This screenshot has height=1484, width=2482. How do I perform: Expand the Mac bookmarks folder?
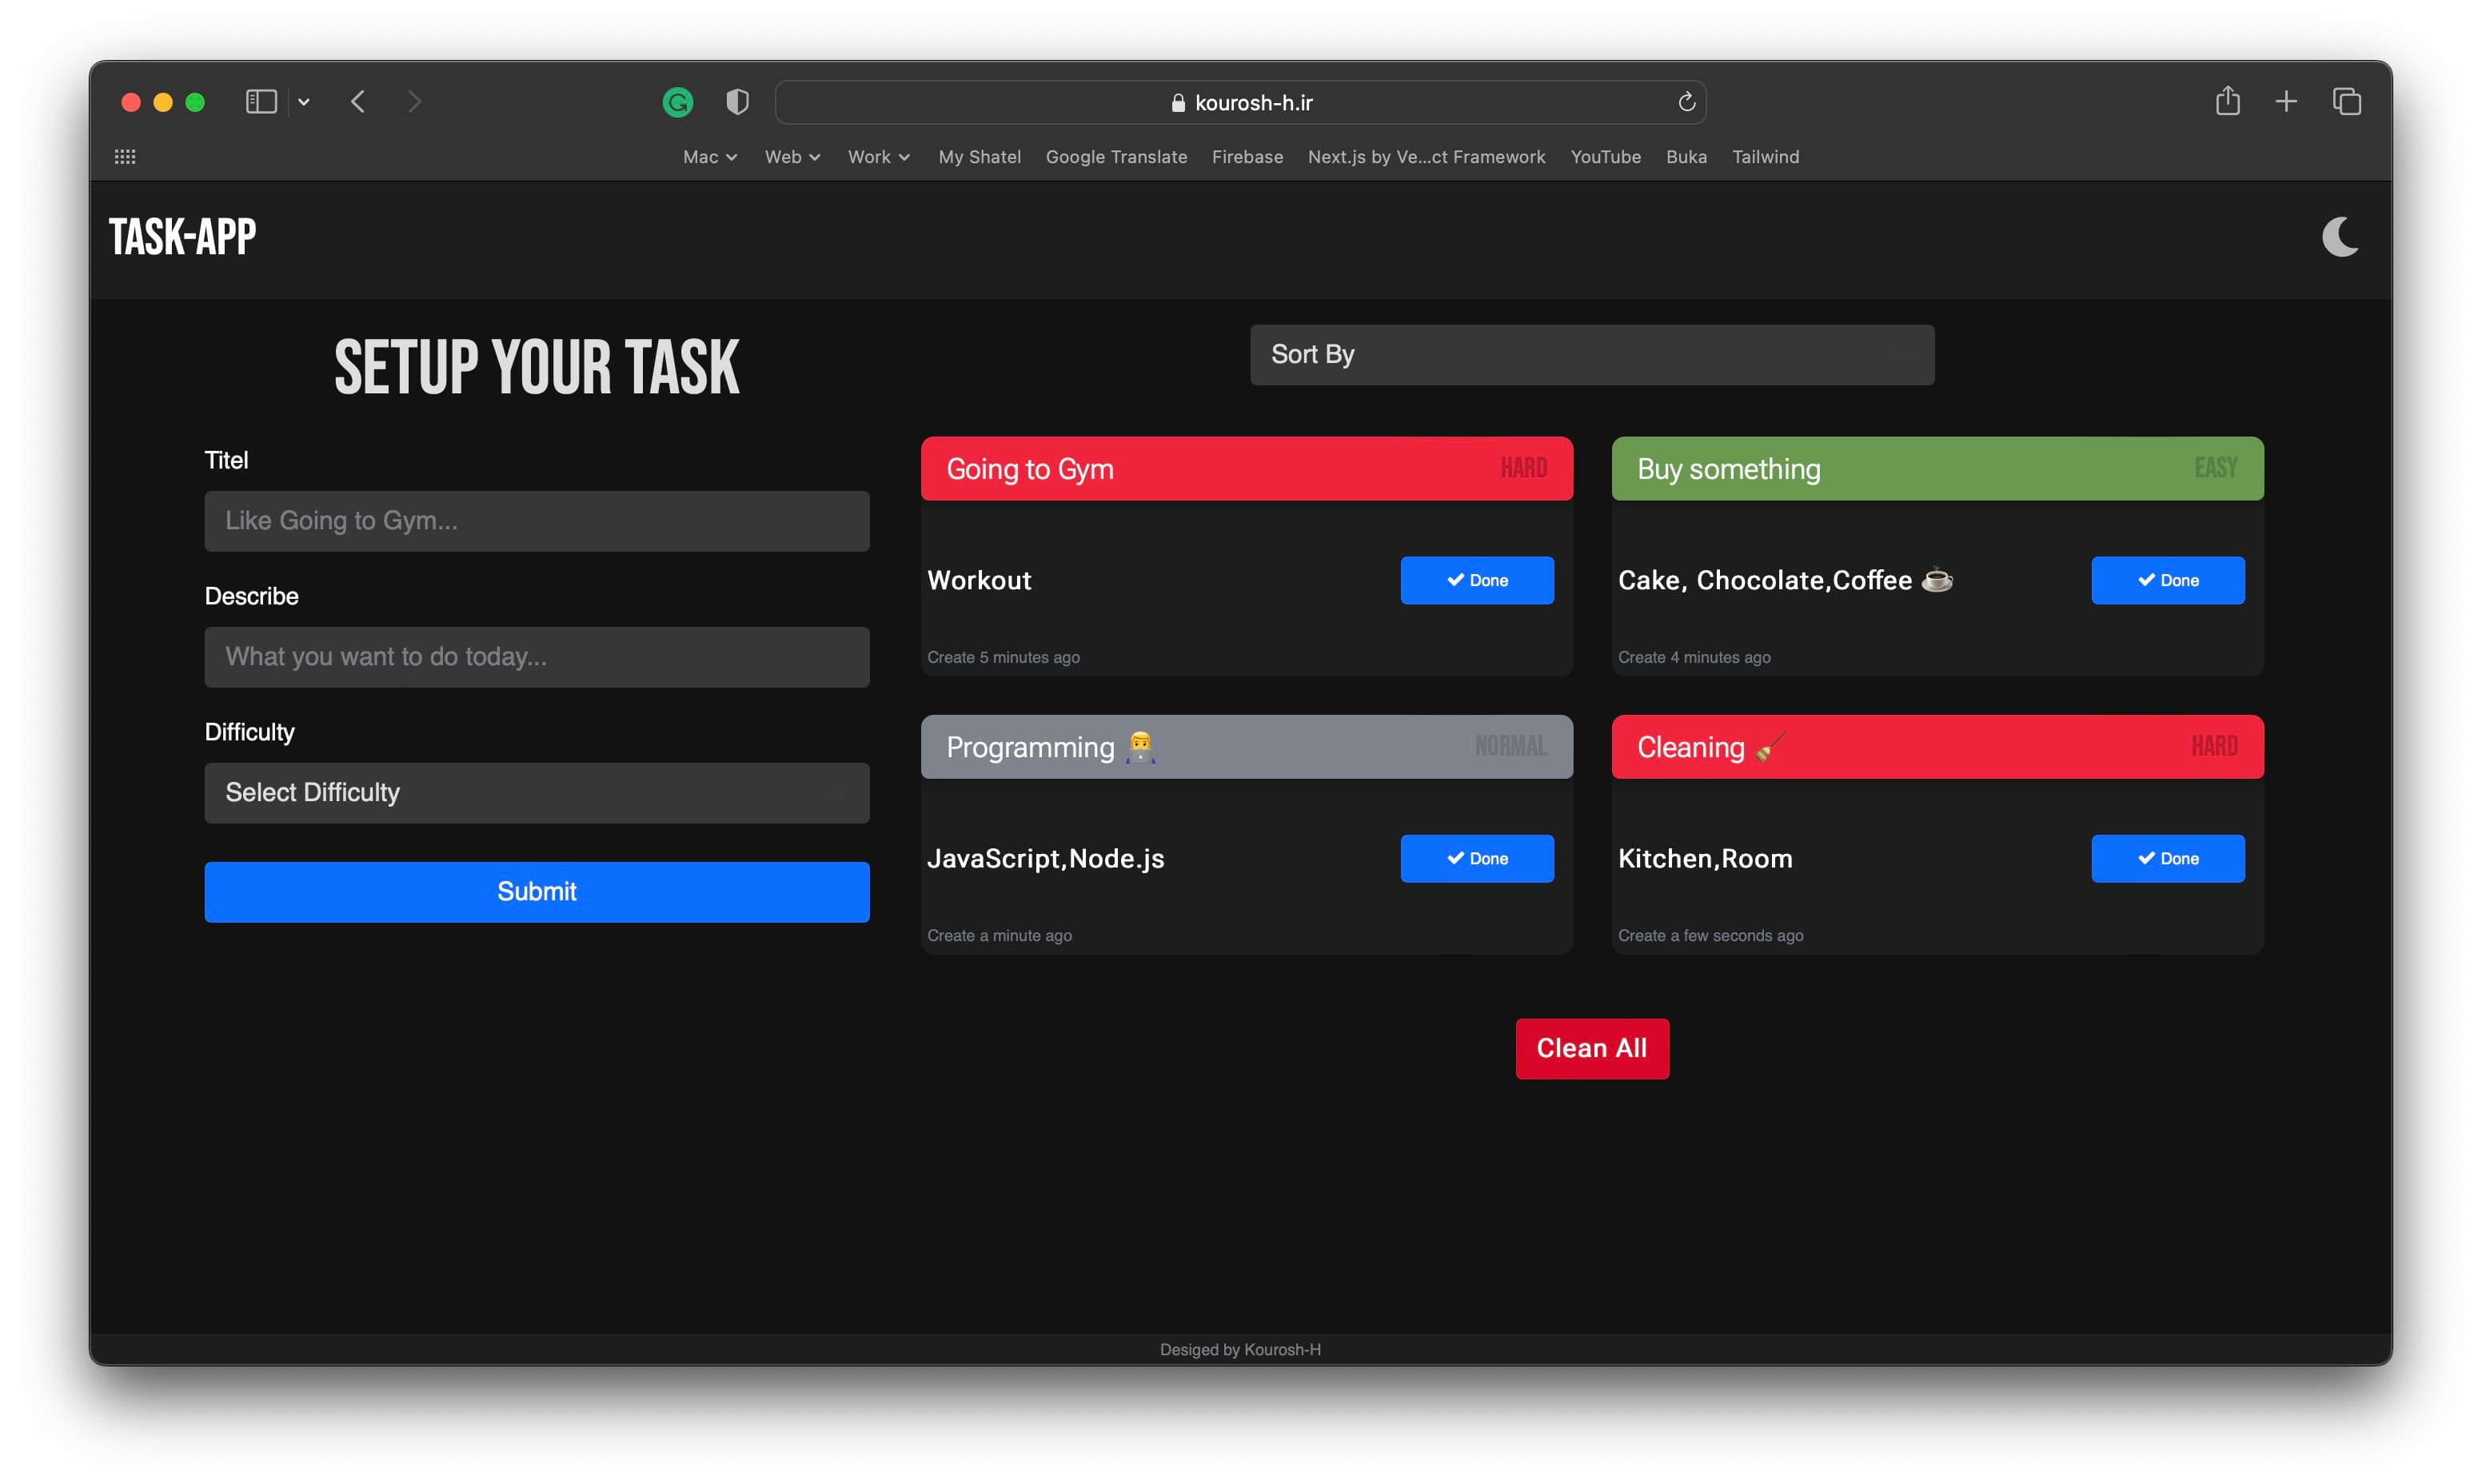pyautogui.click(x=709, y=157)
